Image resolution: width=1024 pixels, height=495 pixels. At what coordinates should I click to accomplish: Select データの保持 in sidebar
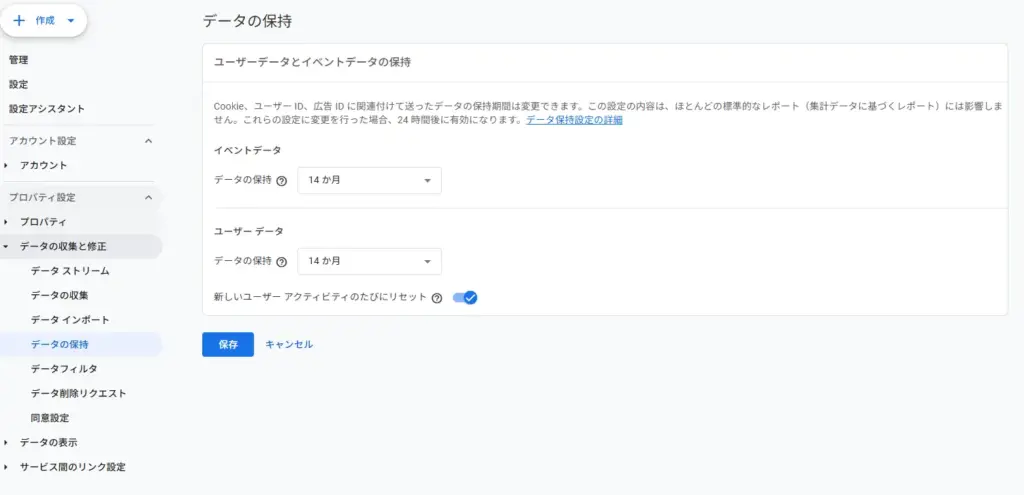[x=59, y=344]
